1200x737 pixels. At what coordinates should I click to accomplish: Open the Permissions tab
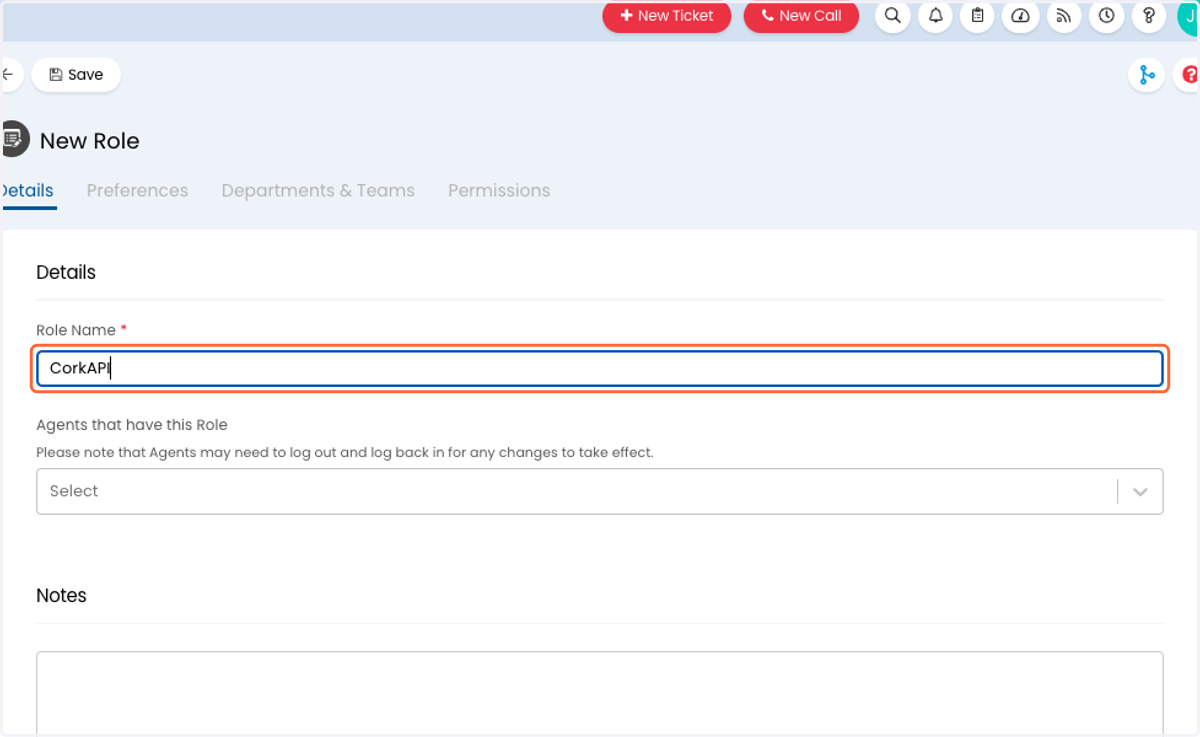point(499,190)
